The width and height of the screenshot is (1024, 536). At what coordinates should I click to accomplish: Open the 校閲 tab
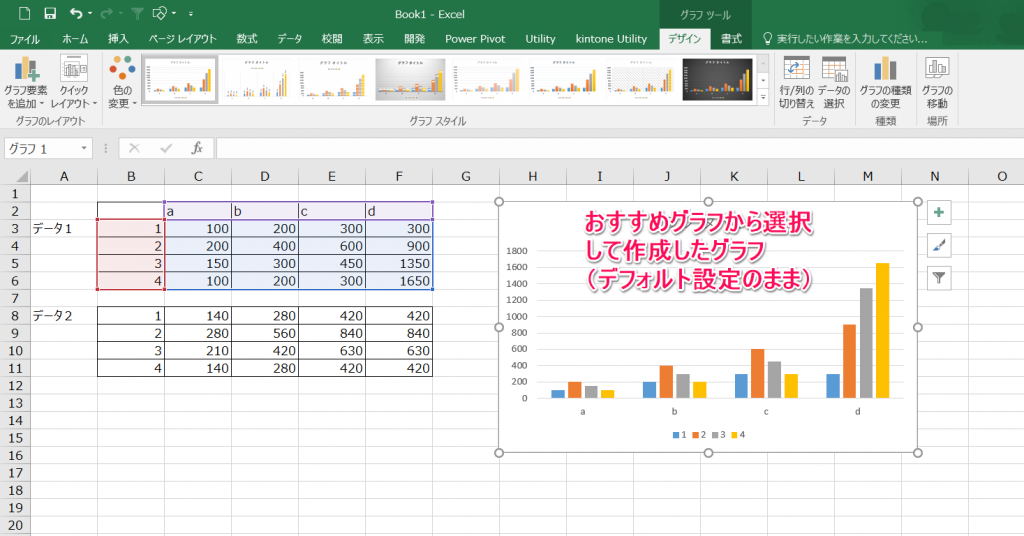point(332,39)
